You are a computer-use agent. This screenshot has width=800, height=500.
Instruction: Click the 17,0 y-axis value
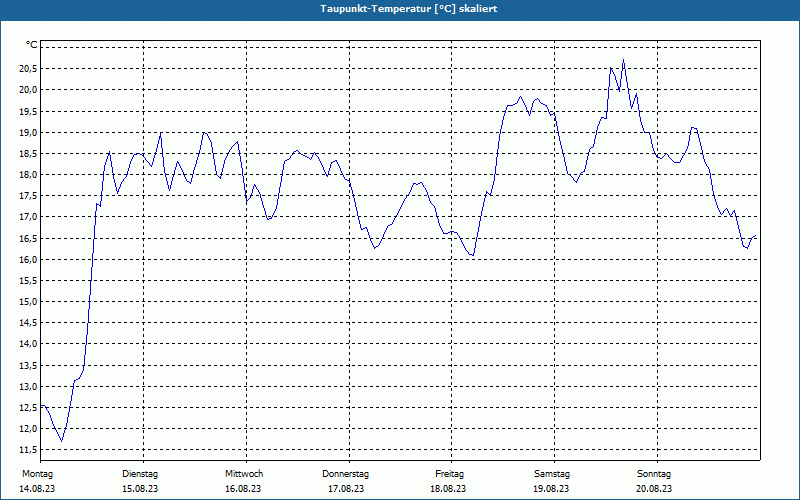(28, 217)
